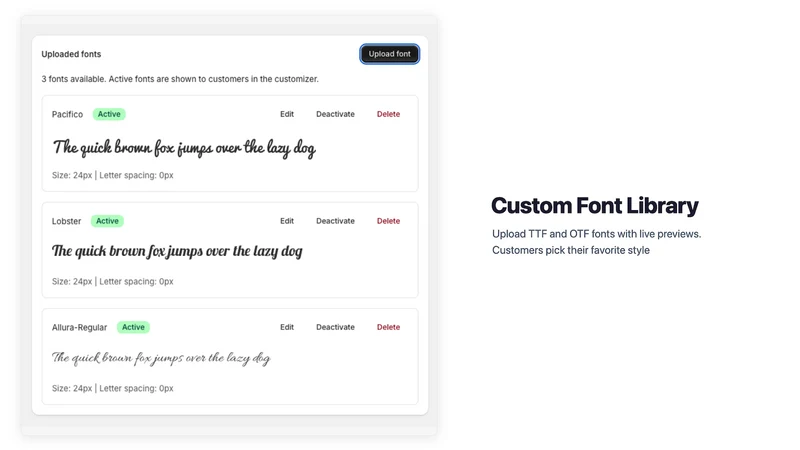Edit the Allura-Regular font
Screen dimensions: 800x450
[x=287, y=327]
